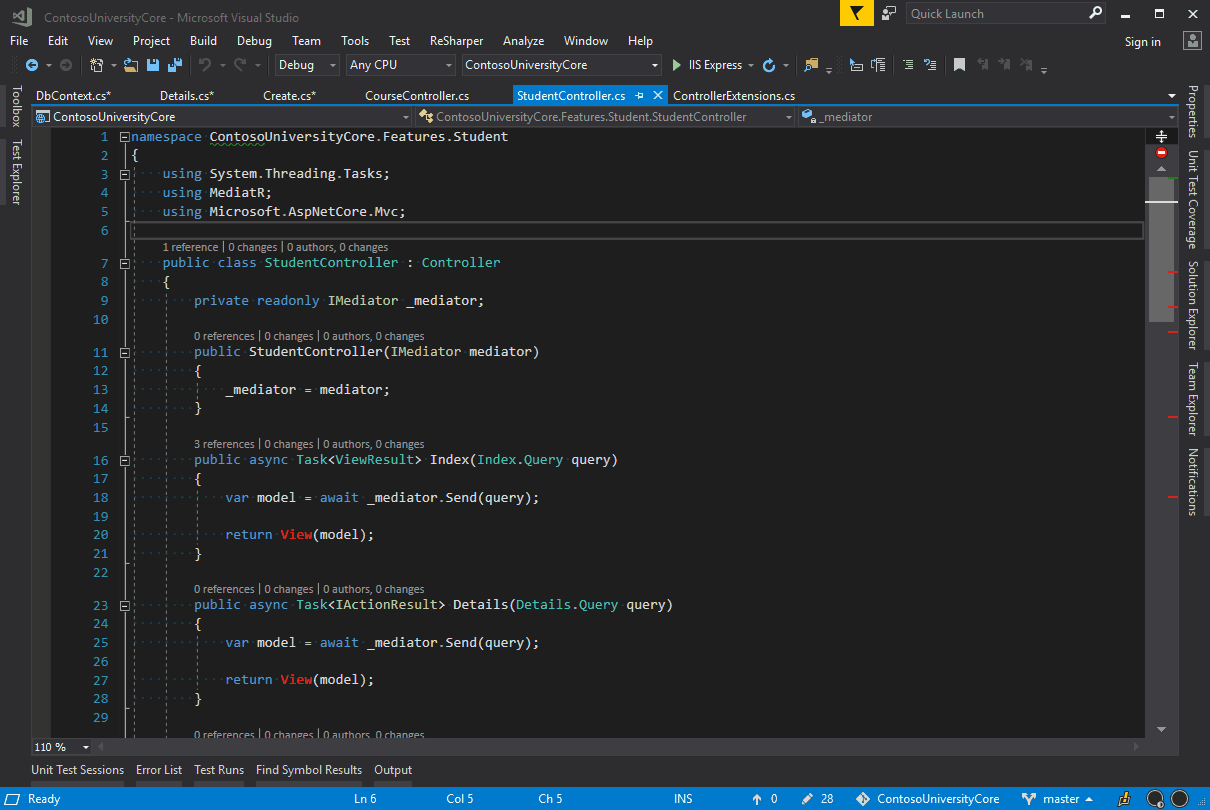Click ContosoUniversityCore repository in status bar
Screen dimensions: 1210x810
928,799
